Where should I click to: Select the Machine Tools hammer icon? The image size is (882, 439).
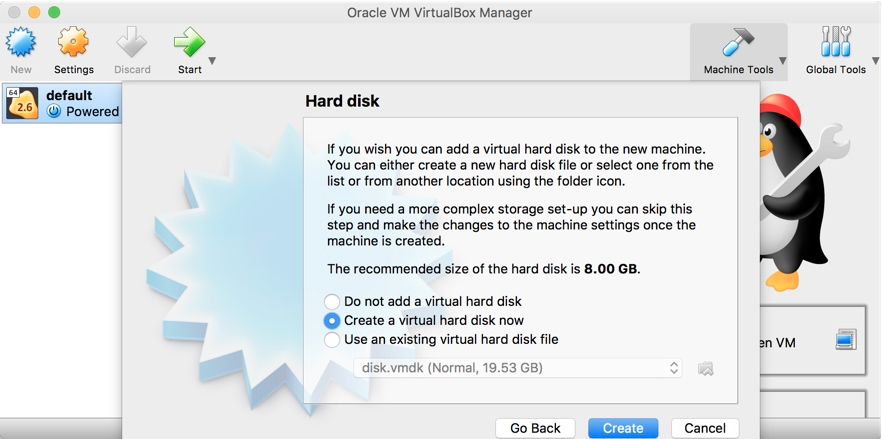click(x=738, y=43)
